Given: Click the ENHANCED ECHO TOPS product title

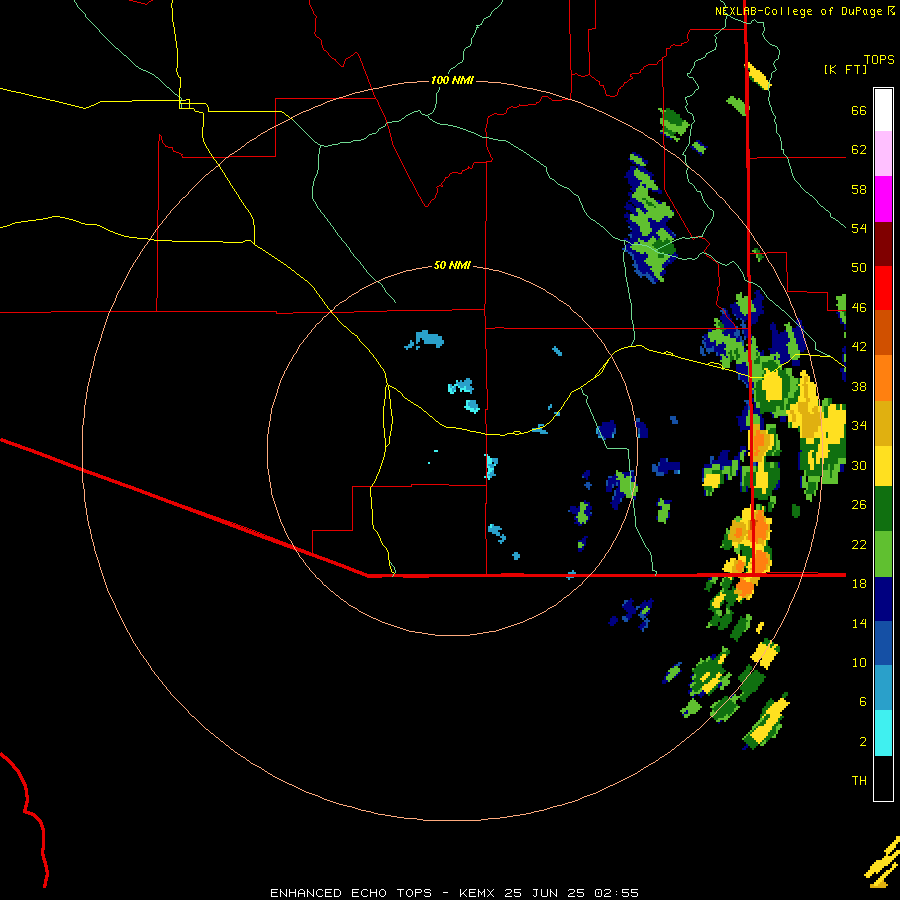Looking at the screenshot, I should [x=351, y=893].
